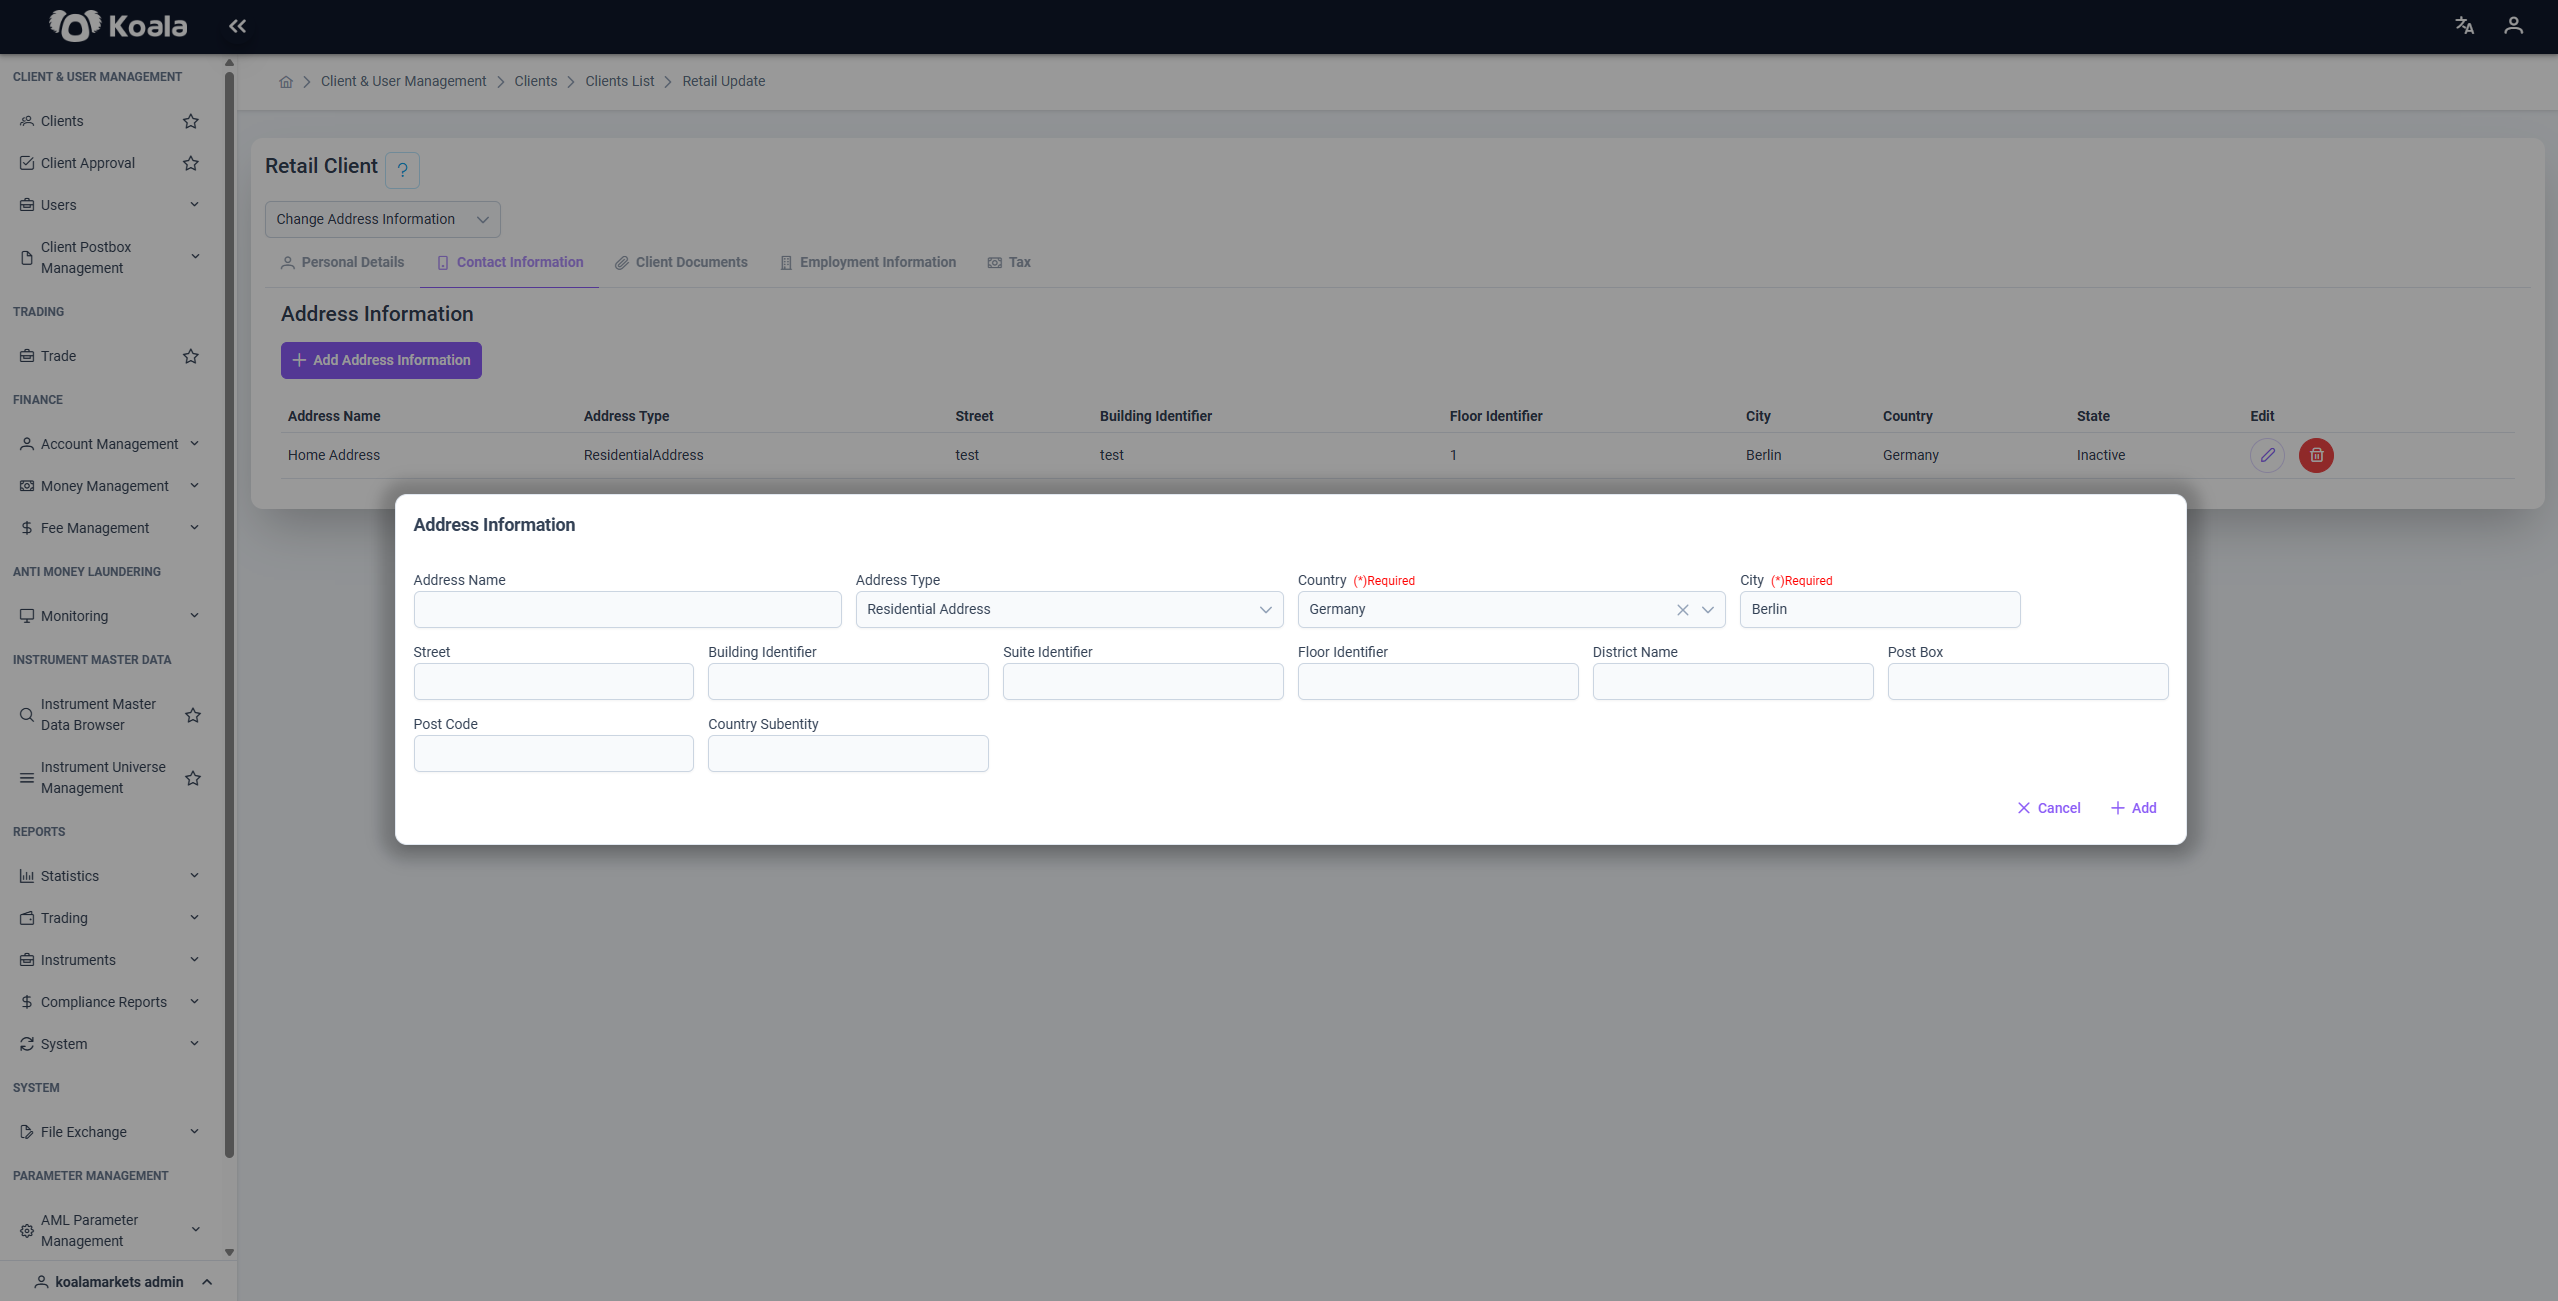The height and width of the screenshot is (1301, 2558).
Task: Click sidebar scroll down arrow
Action: [229, 1252]
